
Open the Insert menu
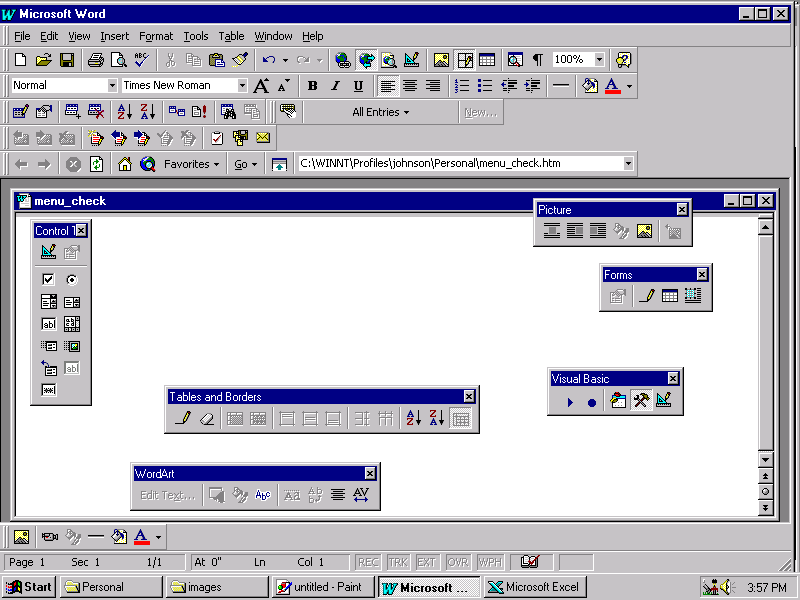(x=114, y=36)
